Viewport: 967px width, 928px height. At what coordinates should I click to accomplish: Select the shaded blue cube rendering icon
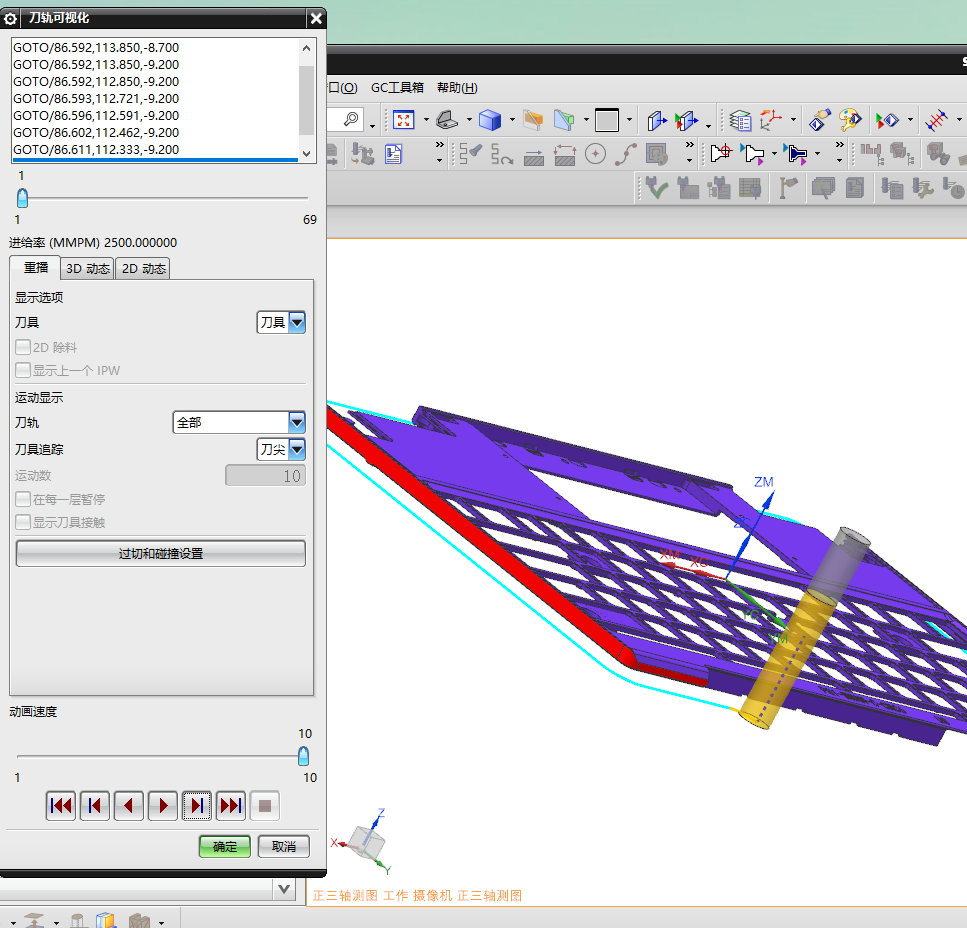tap(490, 120)
